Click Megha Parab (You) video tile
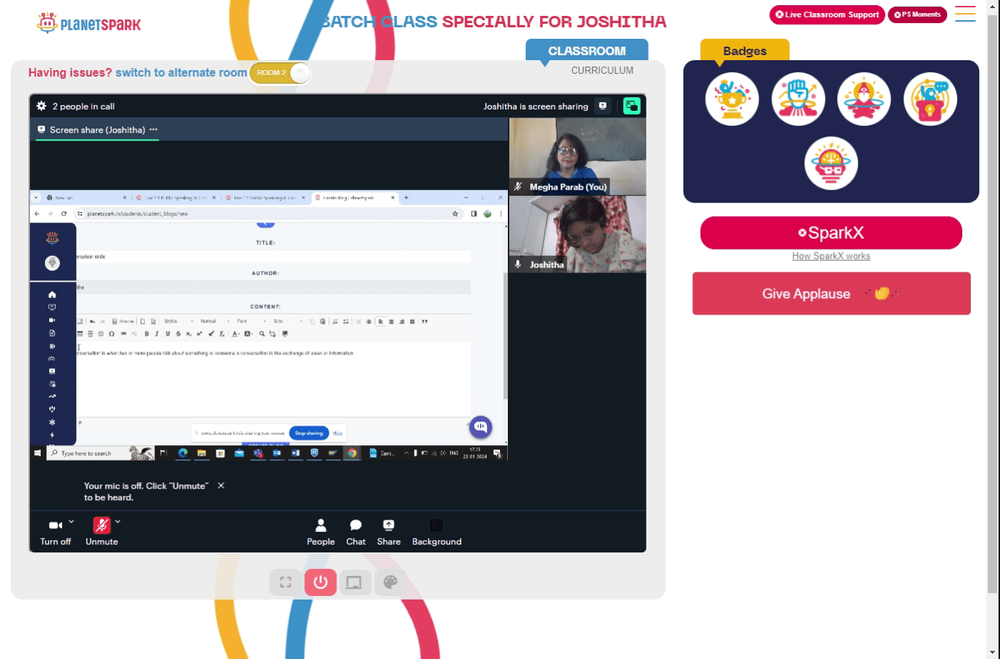 (x=577, y=156)
